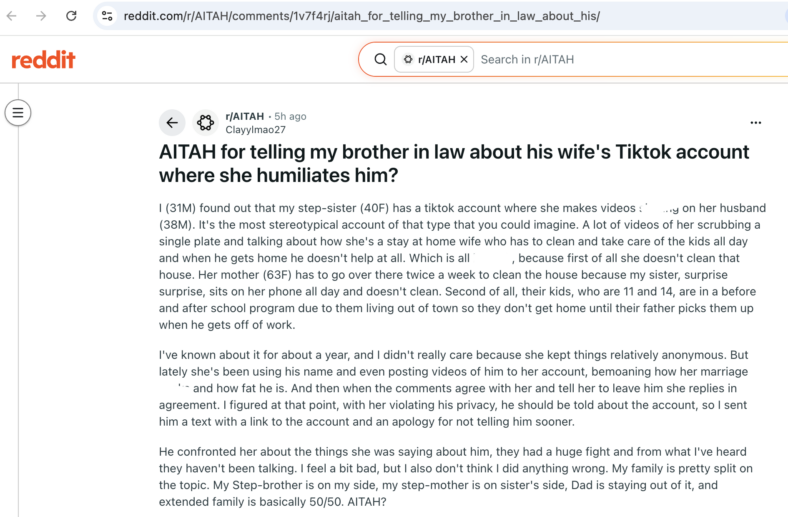
Task: Open the r/AITAH subreddit link
Action: [x=245, y=116]
